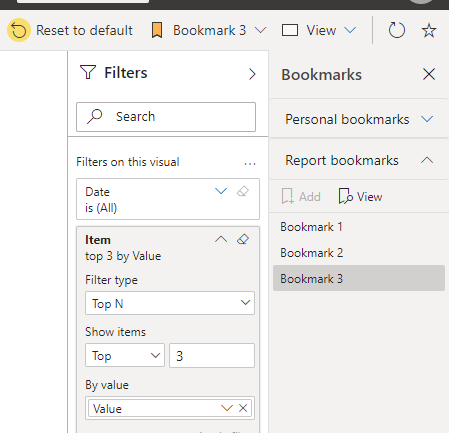Open more options for Filters on this visual

pos(250,164)
